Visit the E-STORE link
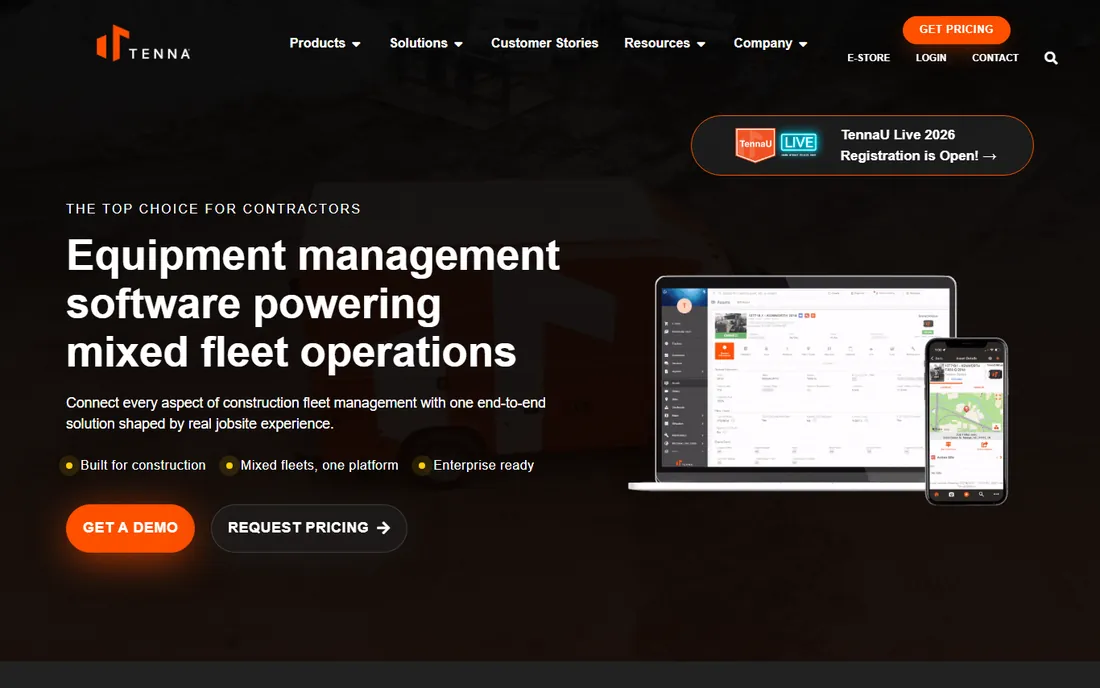 [868, 58]
